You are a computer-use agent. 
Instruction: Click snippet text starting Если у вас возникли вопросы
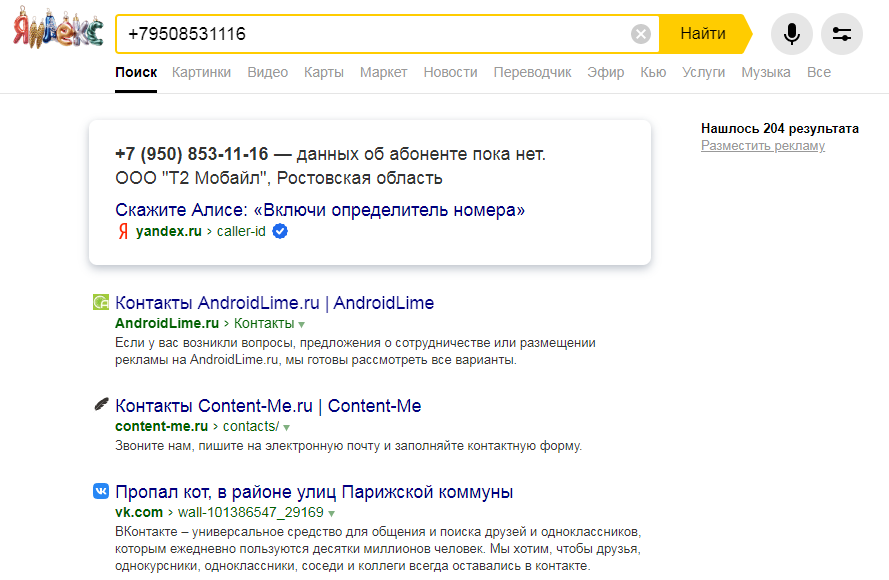click(x=355, y=351)
